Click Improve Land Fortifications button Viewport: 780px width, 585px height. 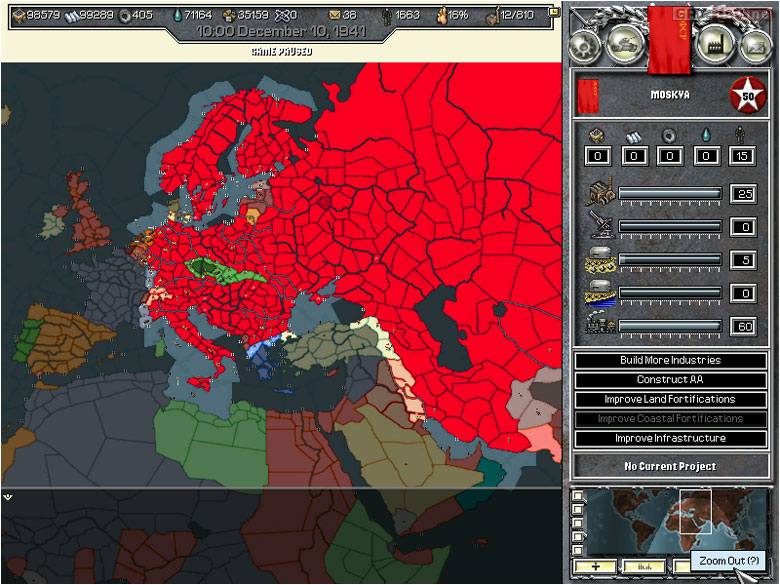click(x=670, y=399)
